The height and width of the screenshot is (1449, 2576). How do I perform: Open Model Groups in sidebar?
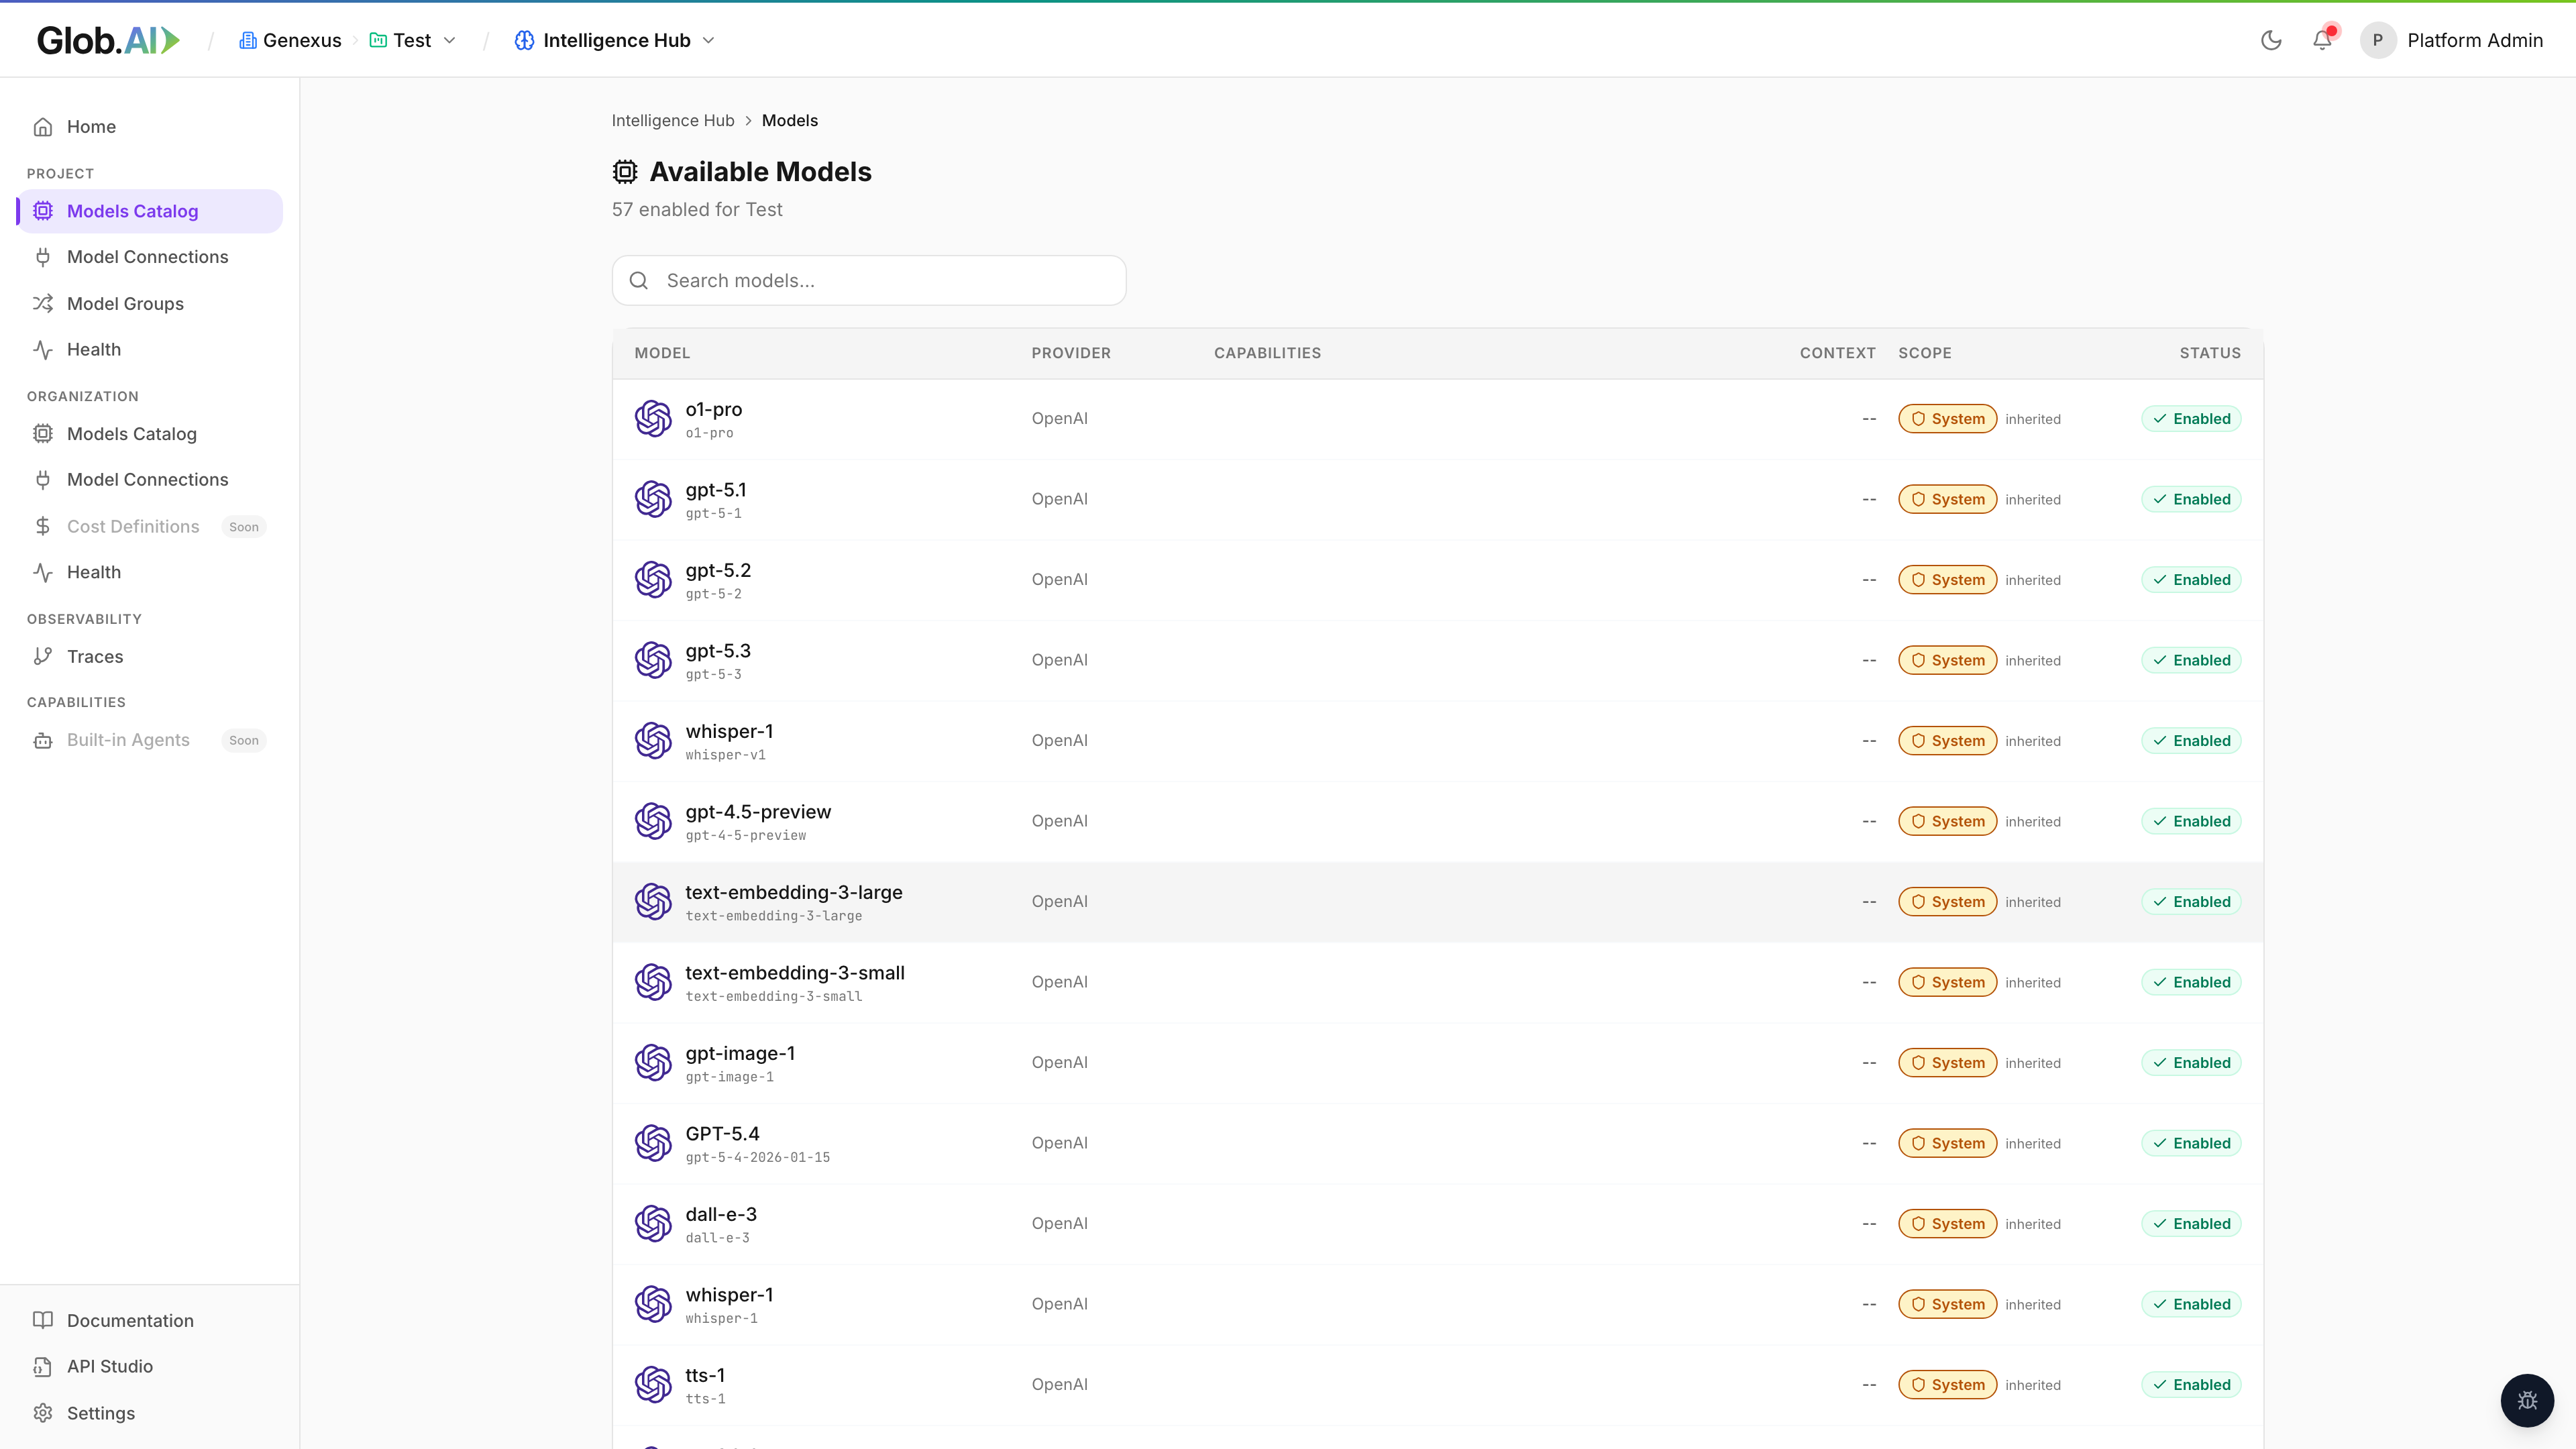[150, 303]
